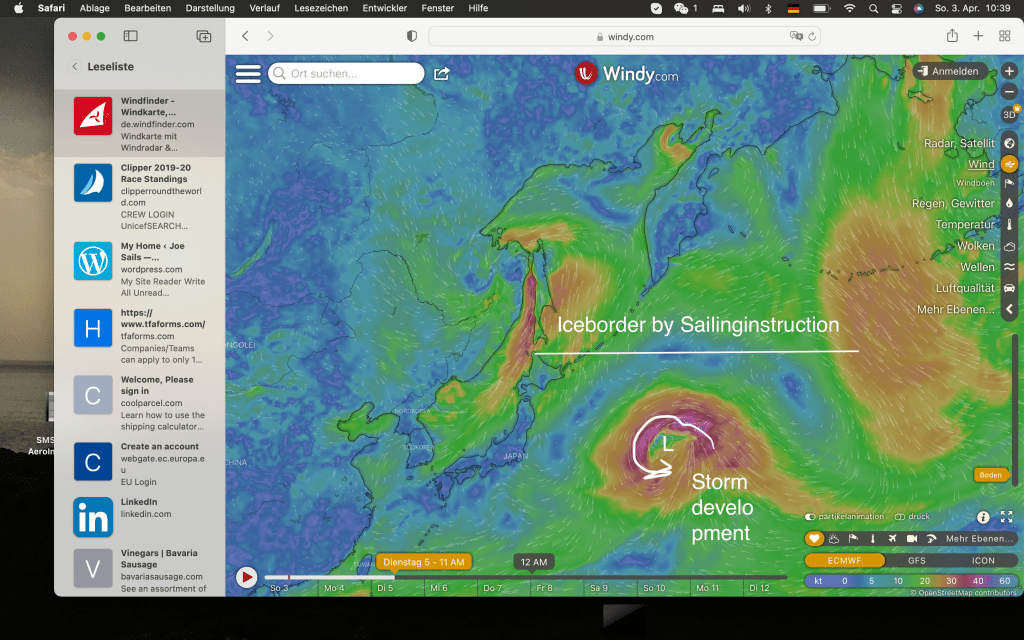Open the Windy hamburger menu
Image resolution: width=1024 pixels, height=640 pixels.
(x=247, y=74)
